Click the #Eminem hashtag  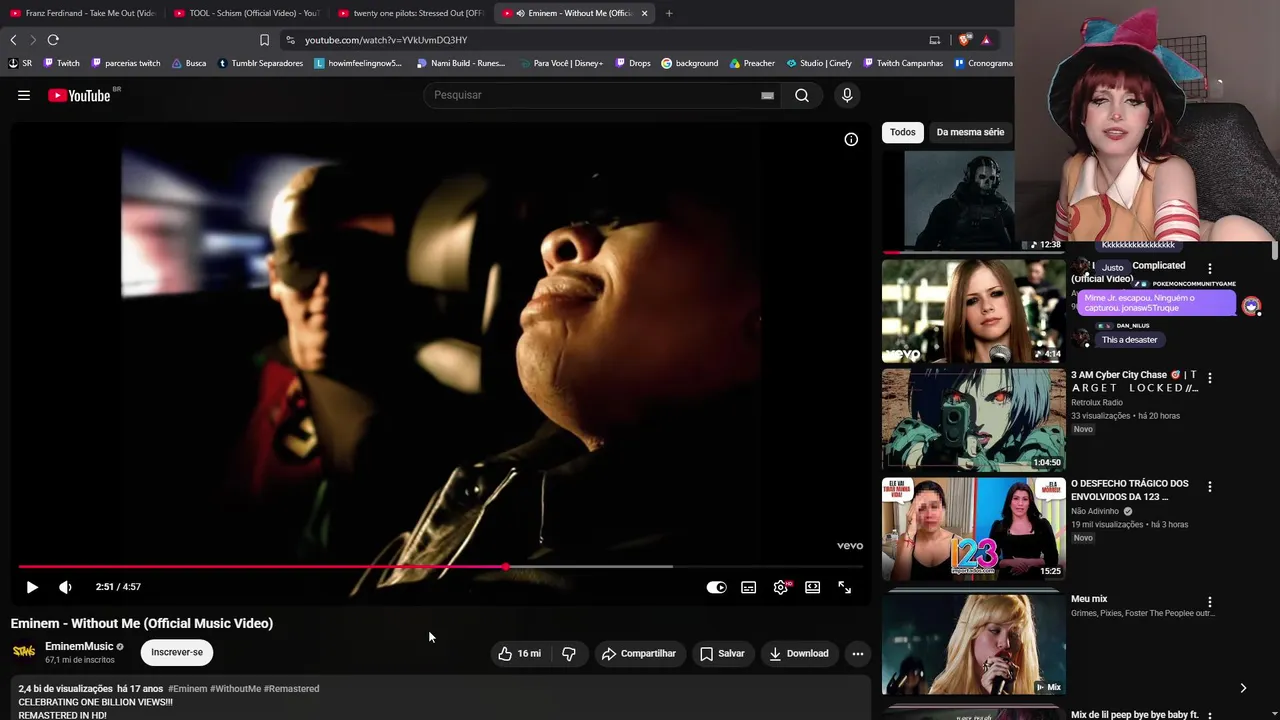tap(187, 689)
